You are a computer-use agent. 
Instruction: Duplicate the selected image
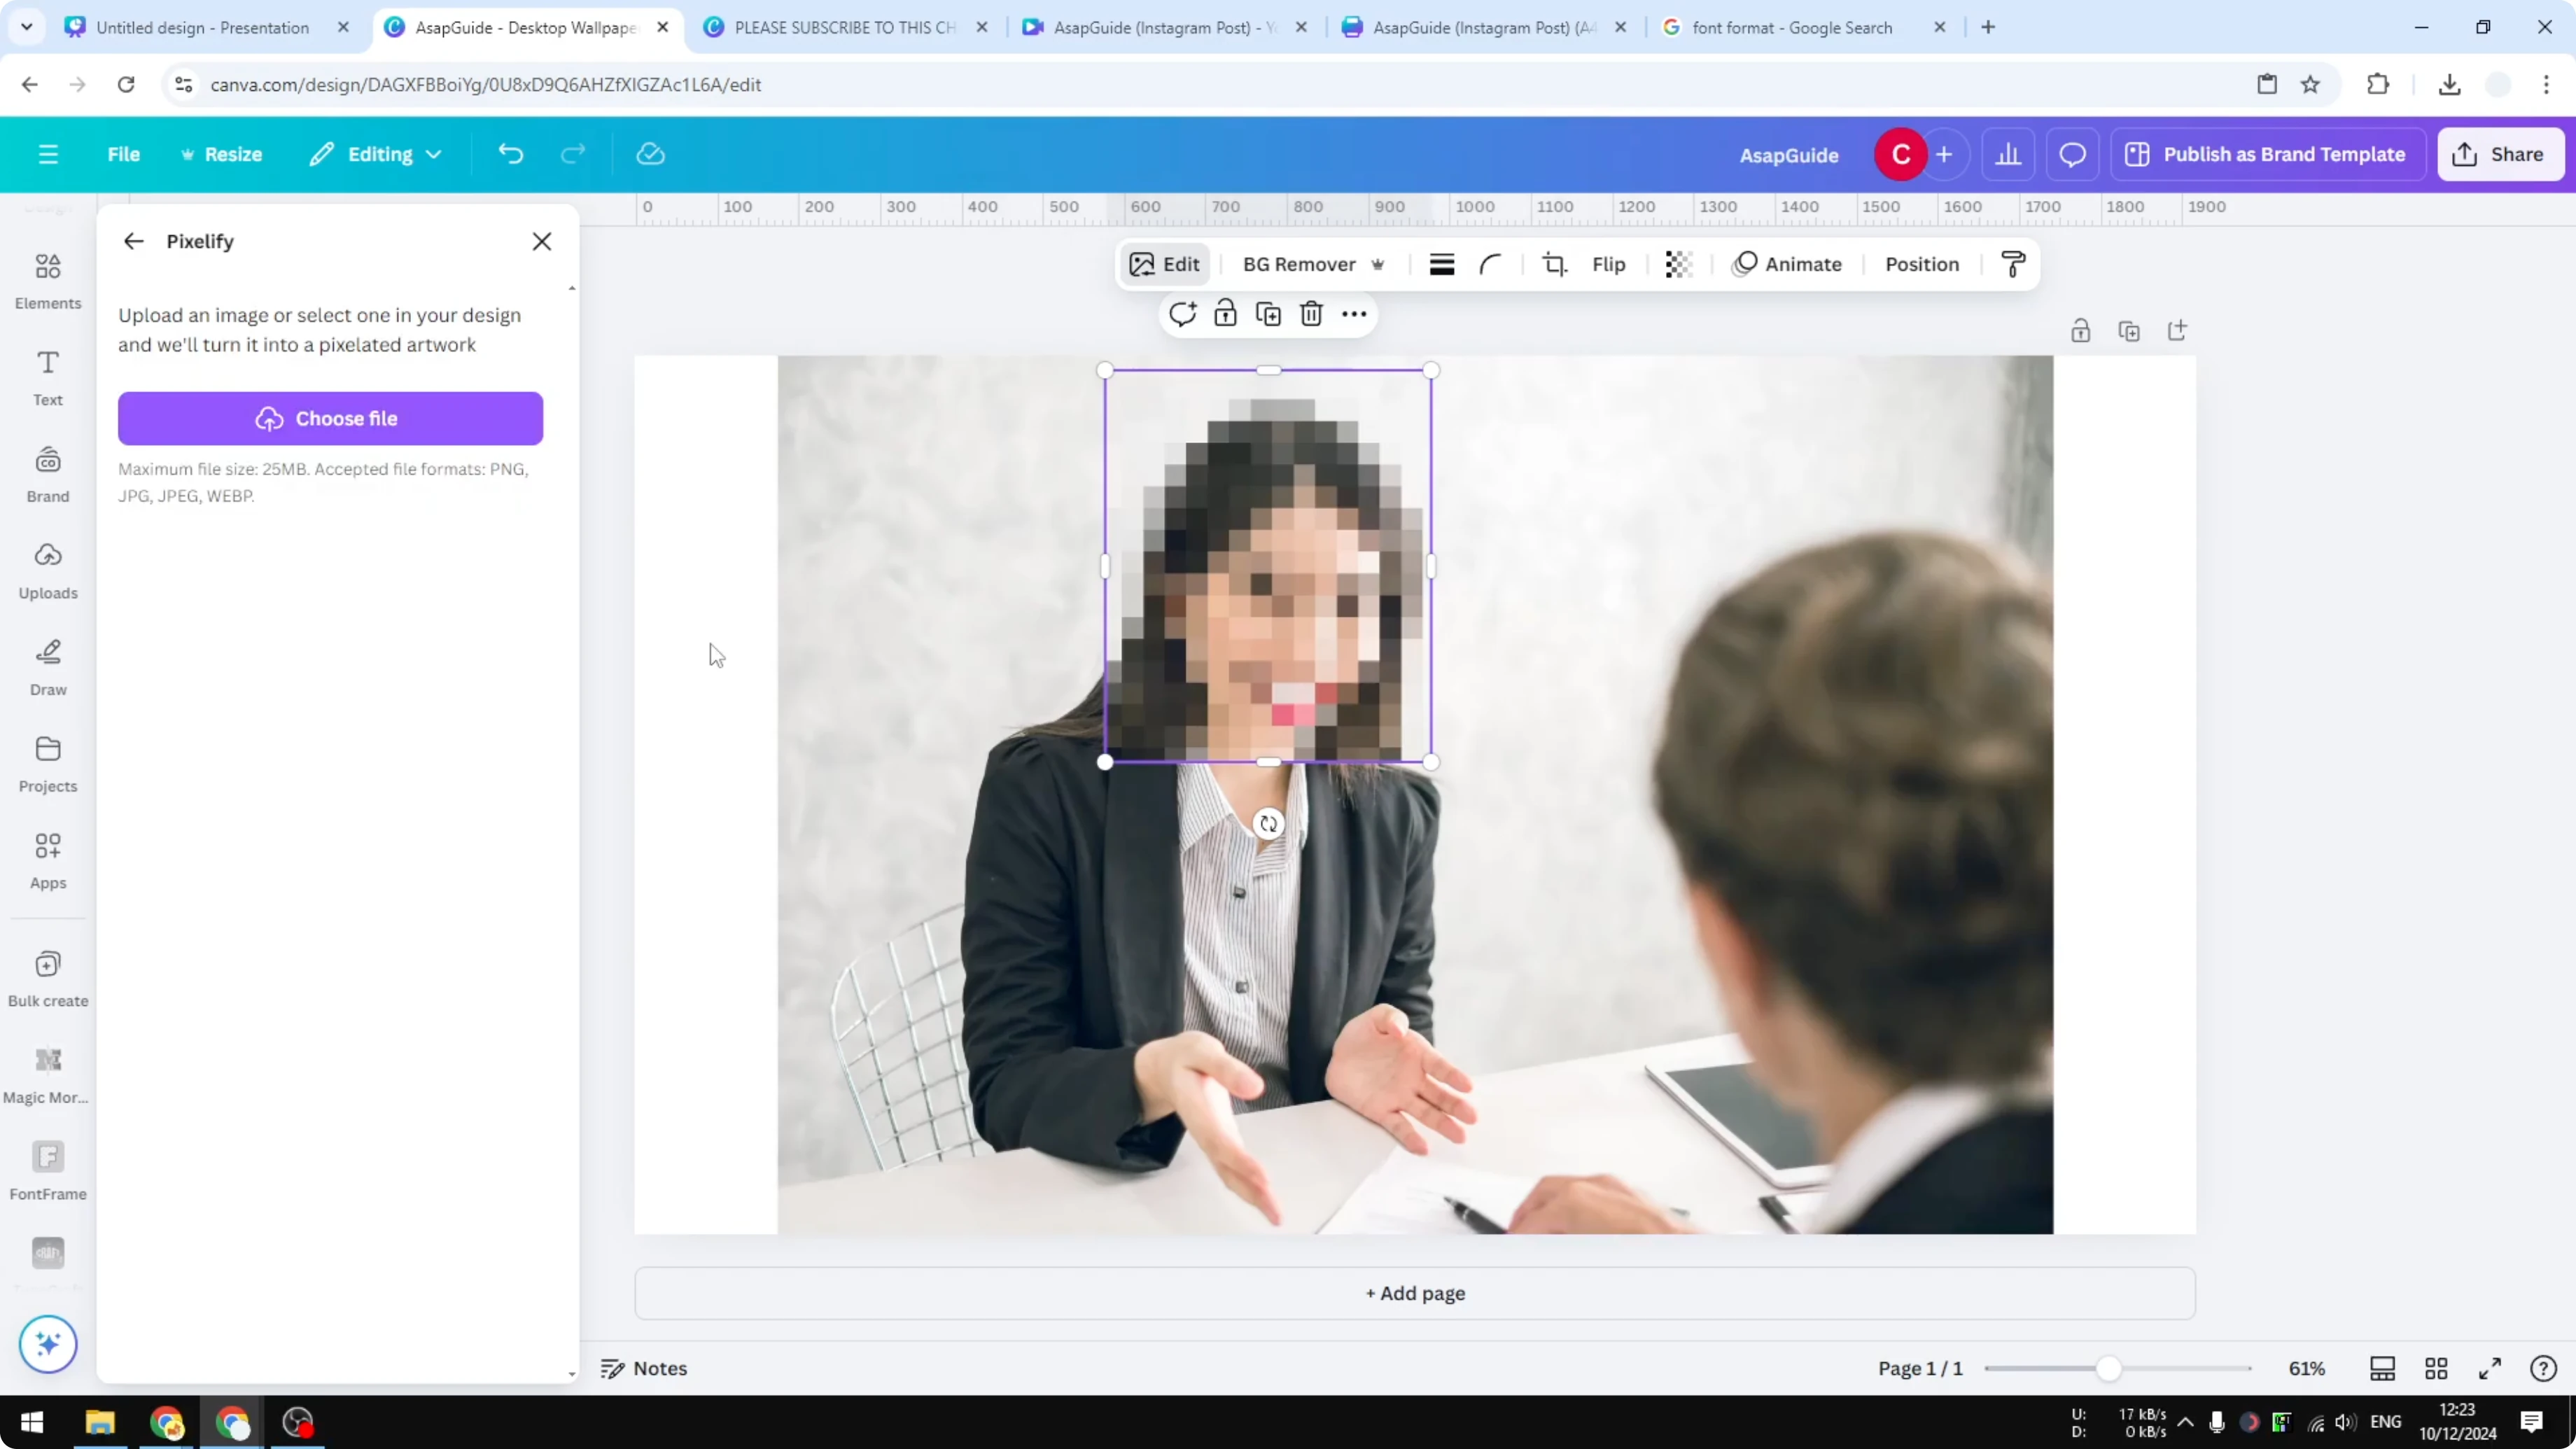click(x=1267, y=313)
